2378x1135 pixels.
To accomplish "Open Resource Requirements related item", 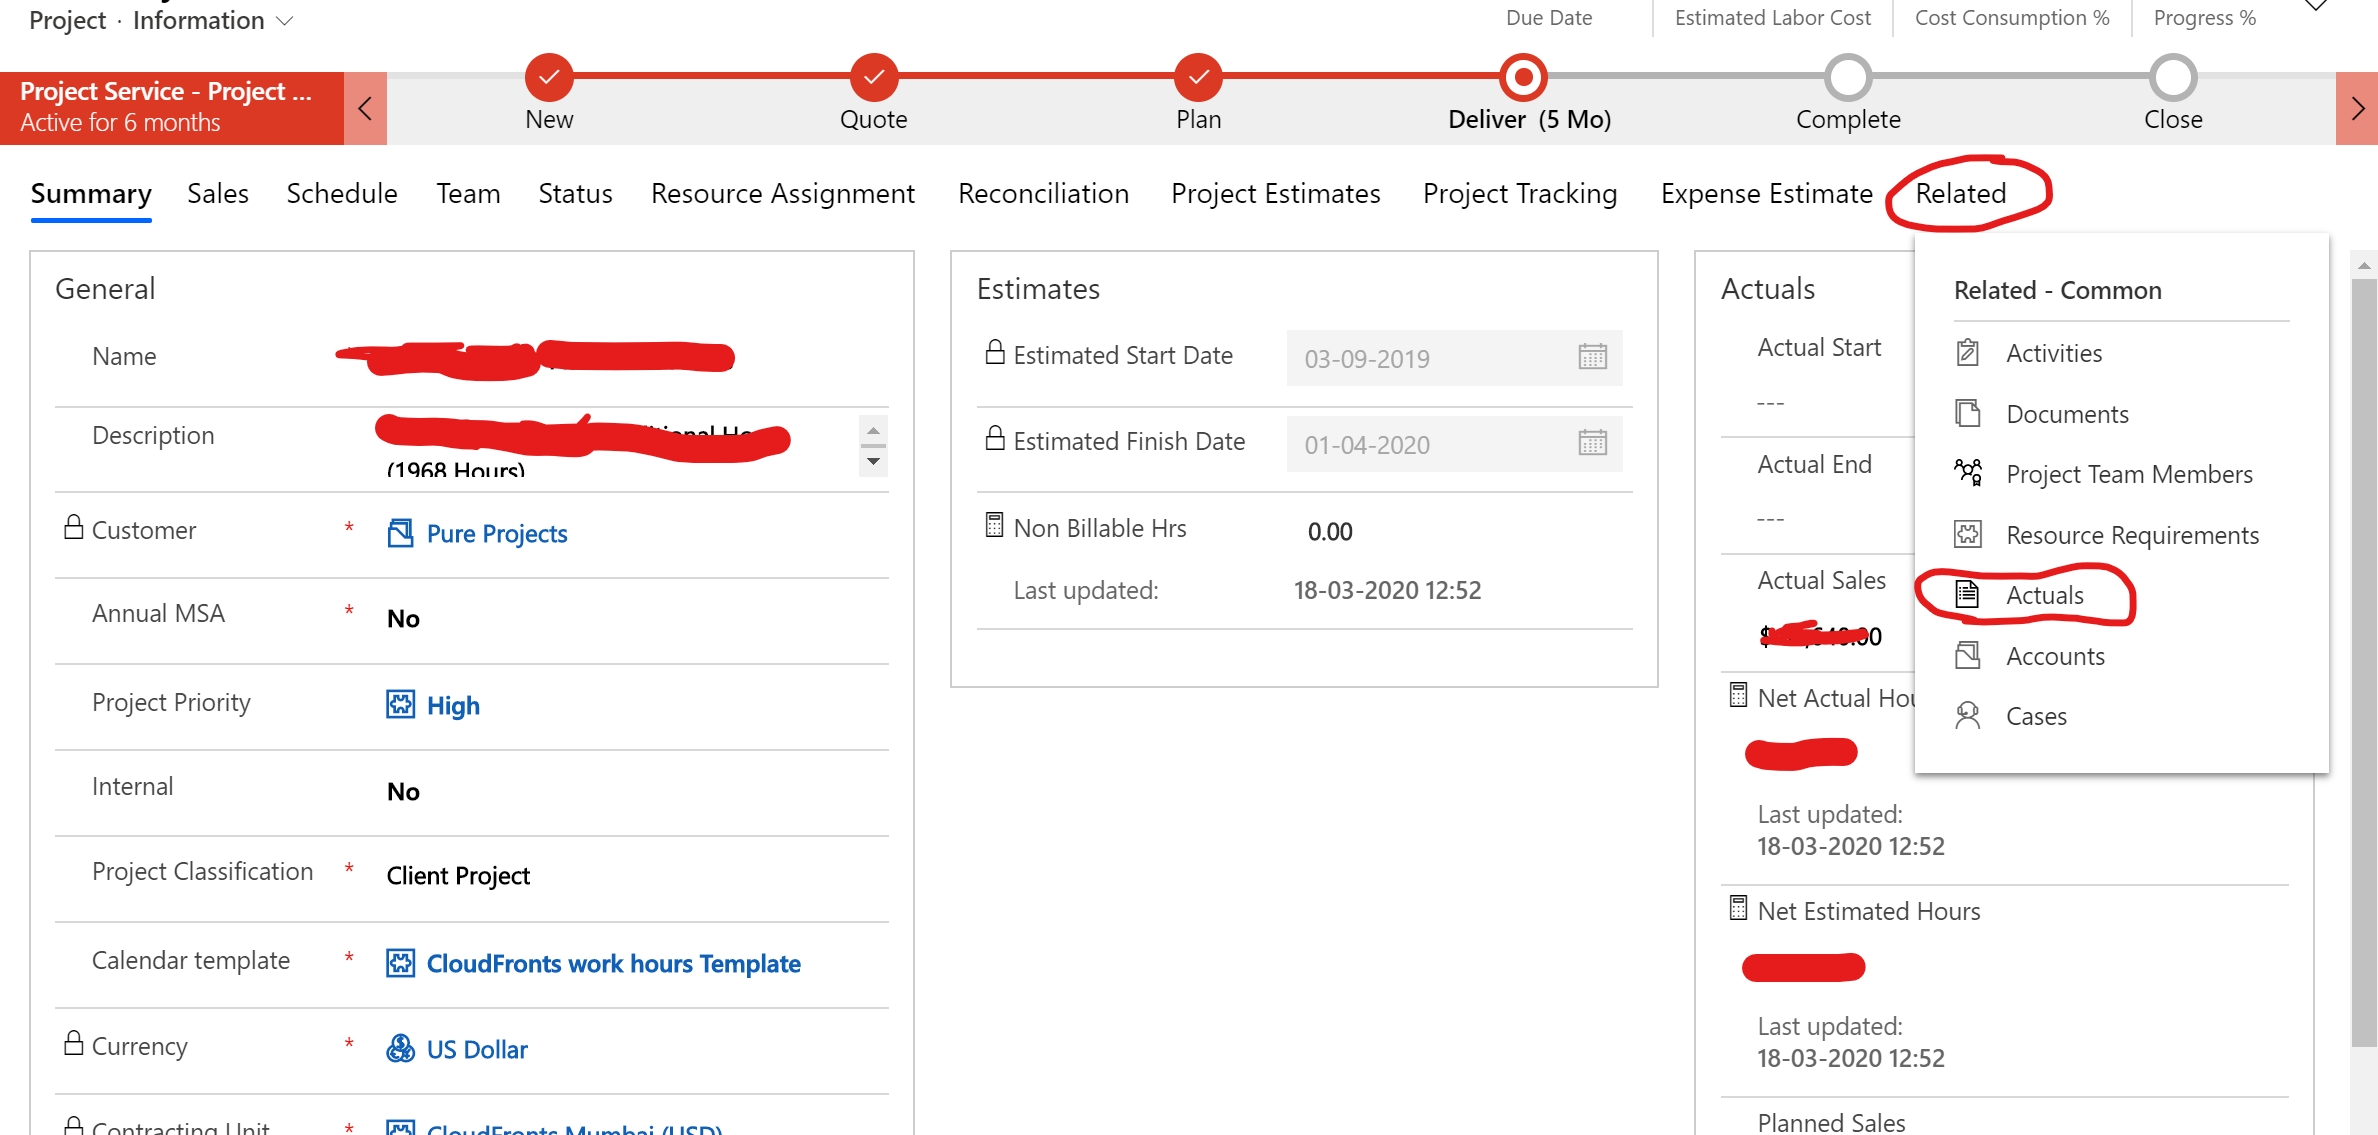I will [x=2132, y=535].
